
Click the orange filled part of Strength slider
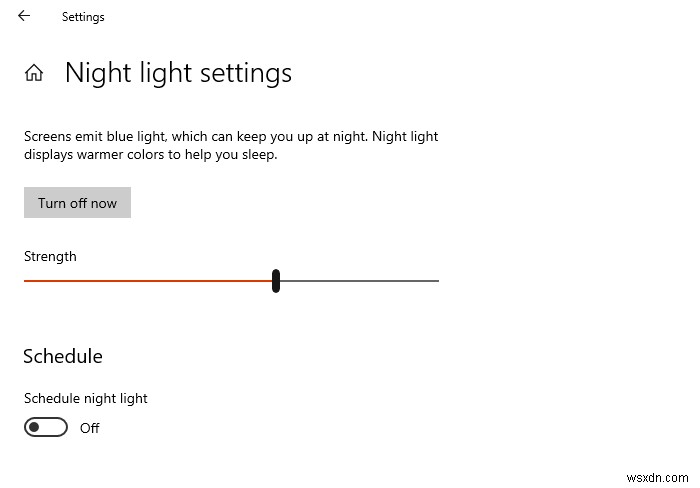click(x=150, y=281)
